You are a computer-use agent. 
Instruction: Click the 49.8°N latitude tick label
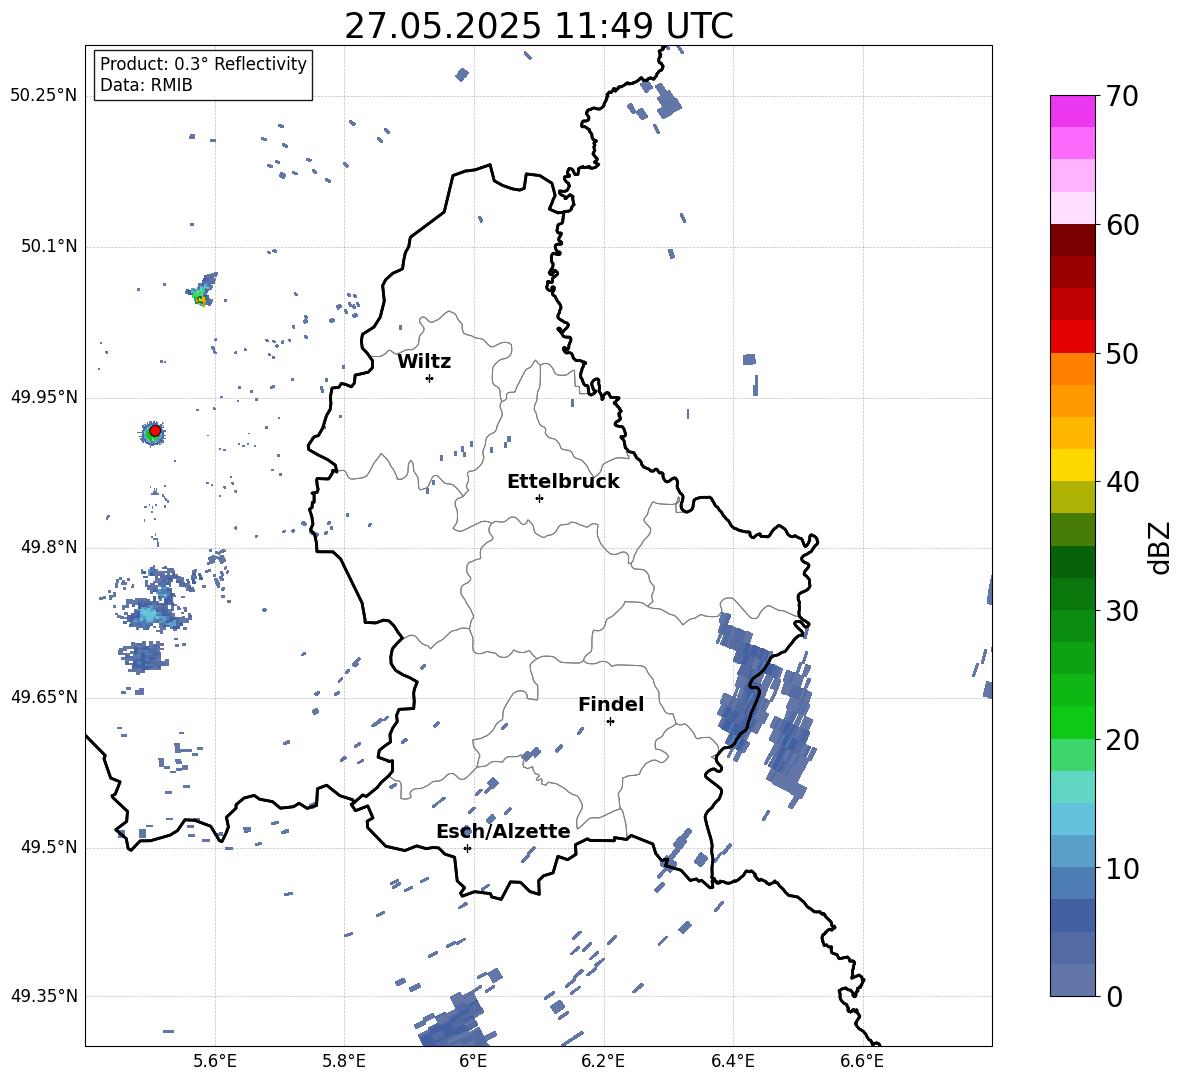tap(48, 547)
